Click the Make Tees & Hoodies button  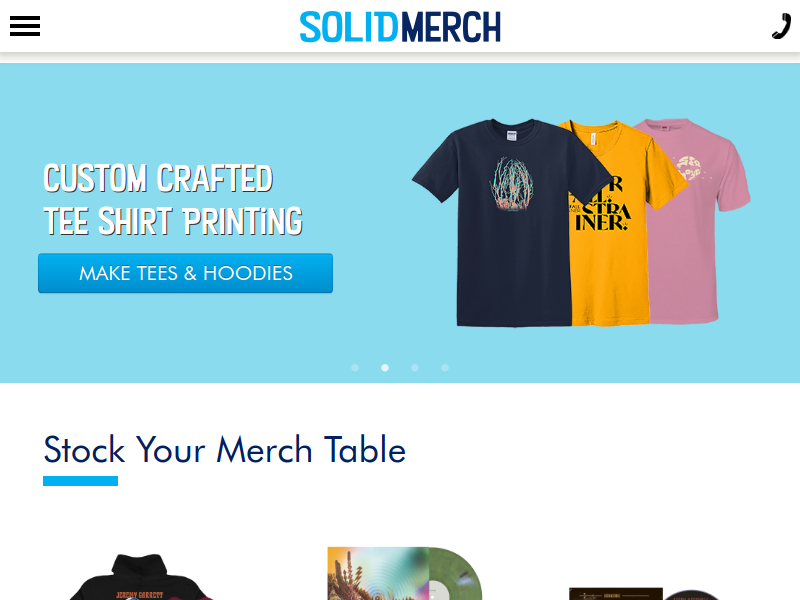click(185, 273)
